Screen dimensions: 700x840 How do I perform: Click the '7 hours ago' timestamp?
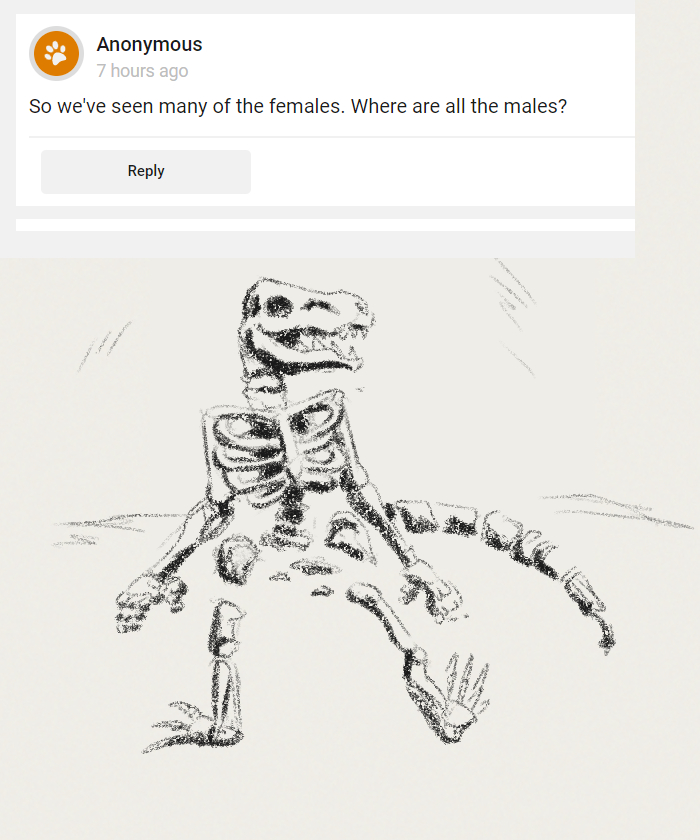(142, 71)
